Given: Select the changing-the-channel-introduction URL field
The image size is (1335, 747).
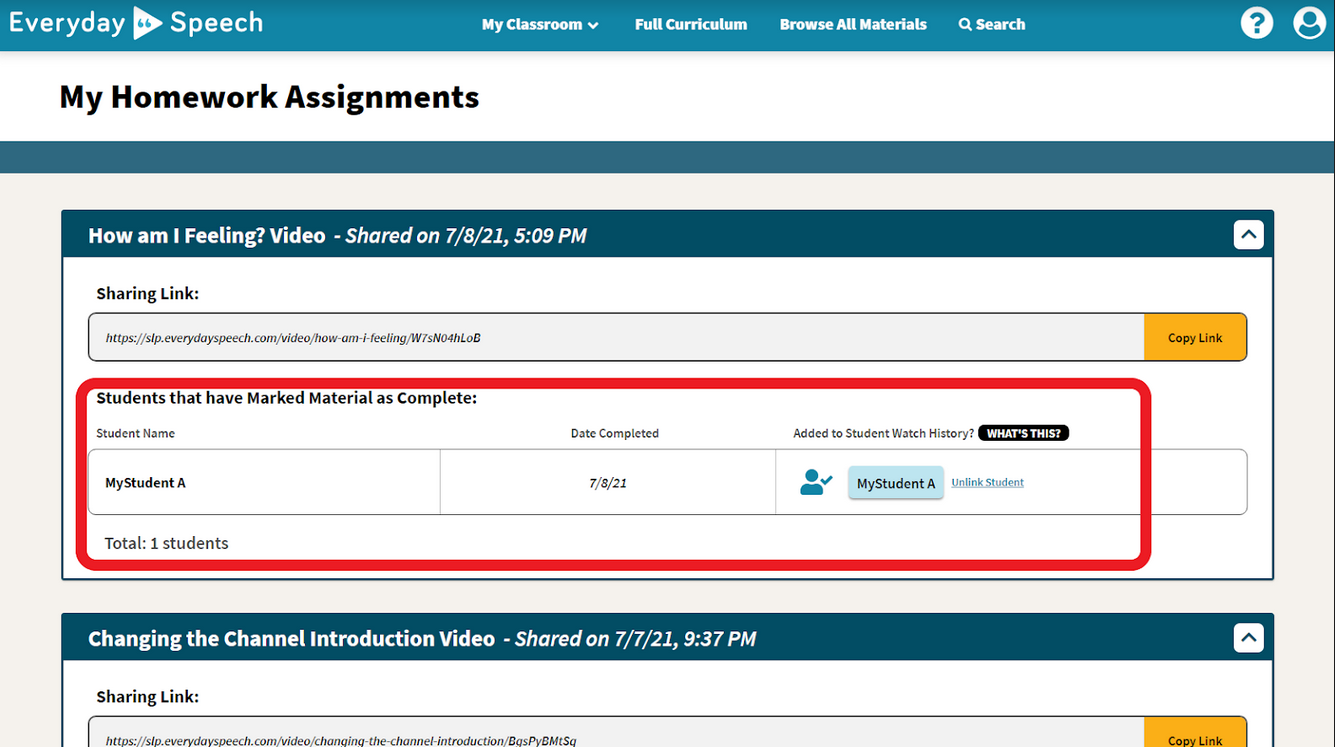Looking at the screenshot, I should tap(616, 732).
